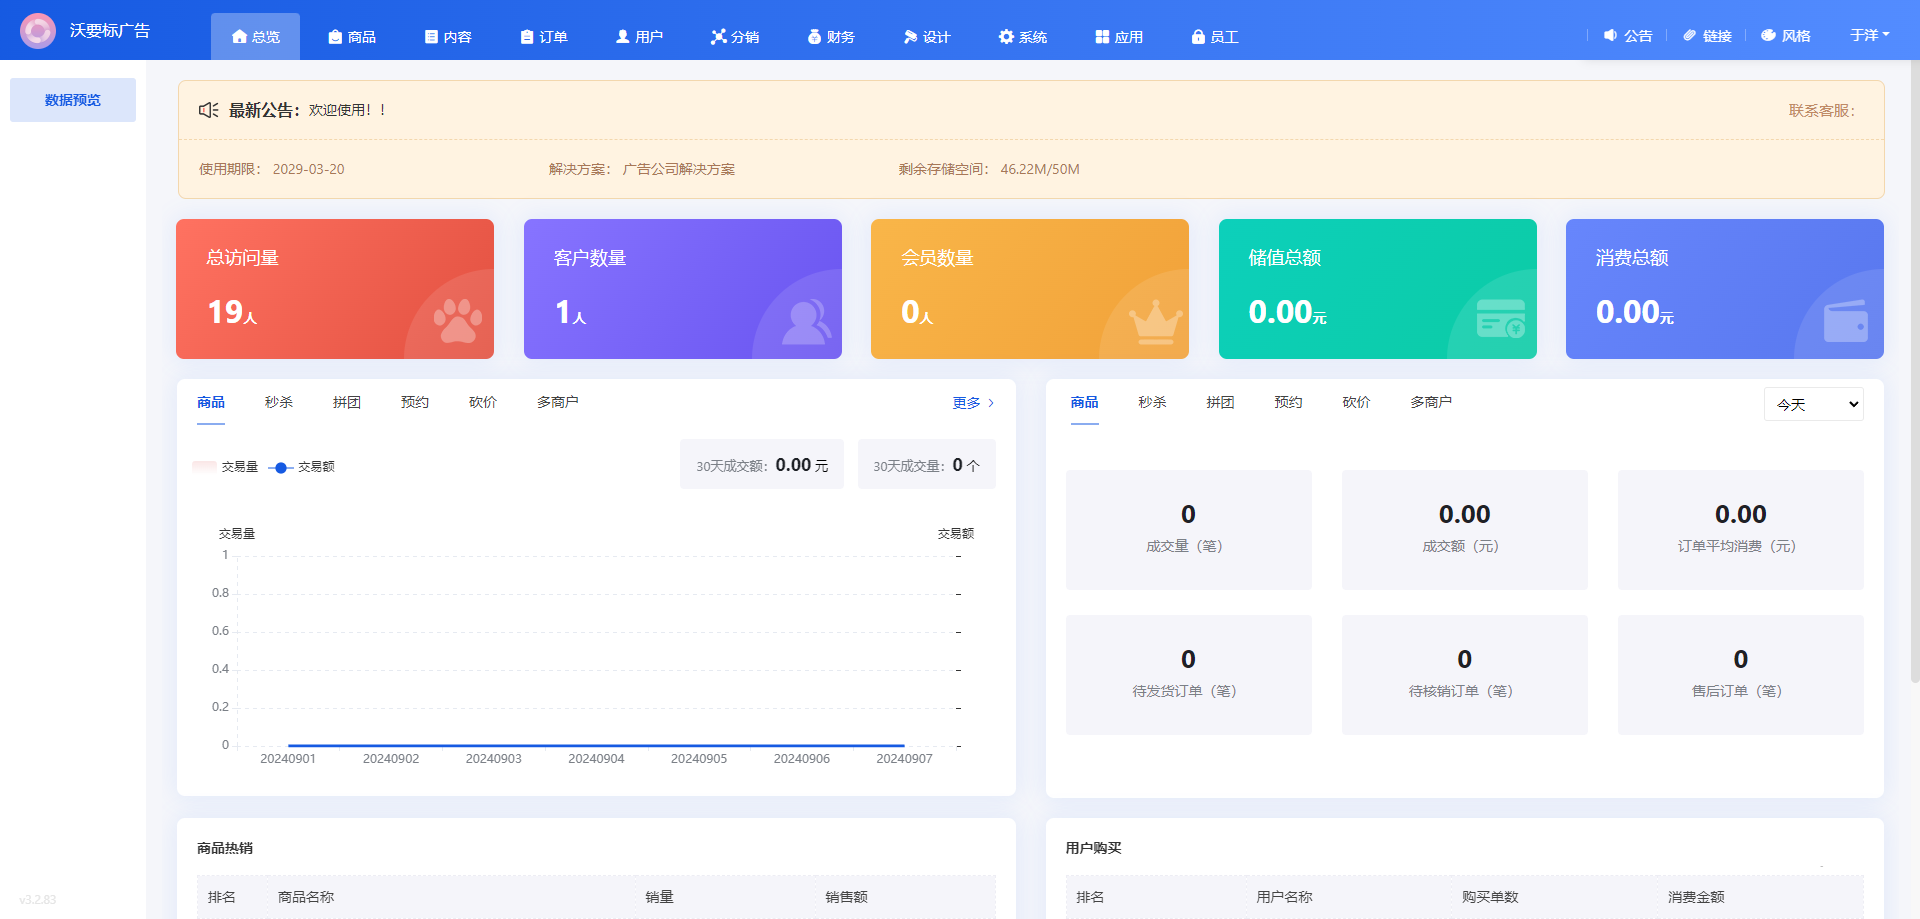Viewport: 1920px width, 919px height.
Task: Click the 更多 chevron link
Action: 973,403
